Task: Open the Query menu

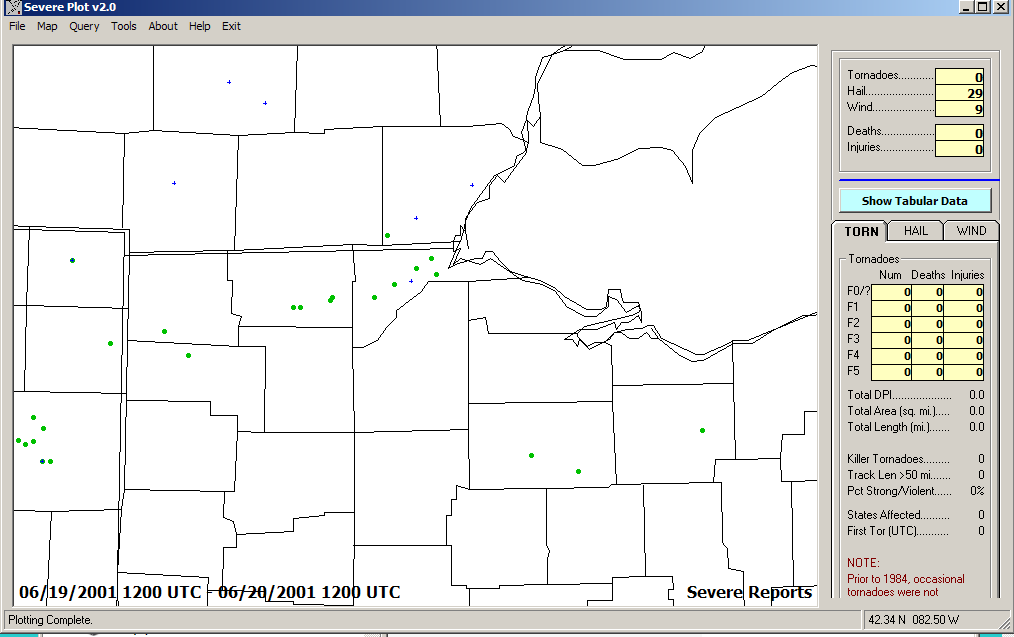Action: [x=84, y=26]
